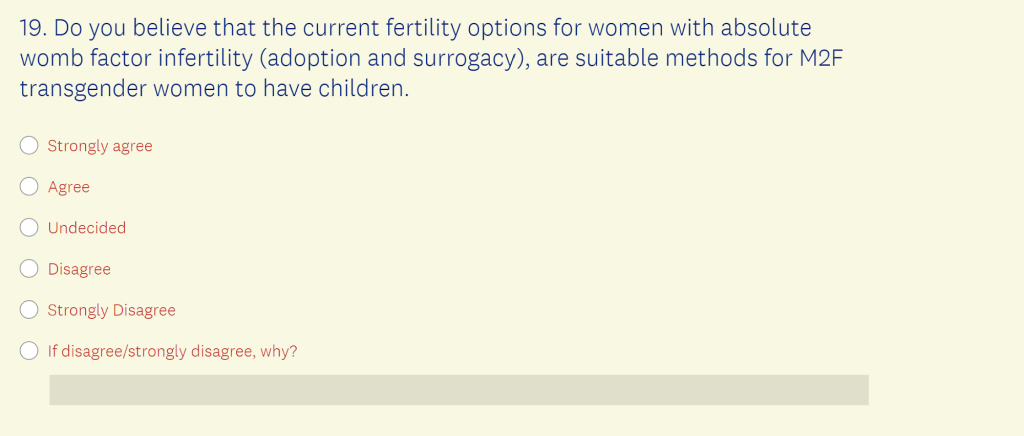Click the "Strongly Disagree" label text
This screenshot has height=436, width=1024.
111,310
